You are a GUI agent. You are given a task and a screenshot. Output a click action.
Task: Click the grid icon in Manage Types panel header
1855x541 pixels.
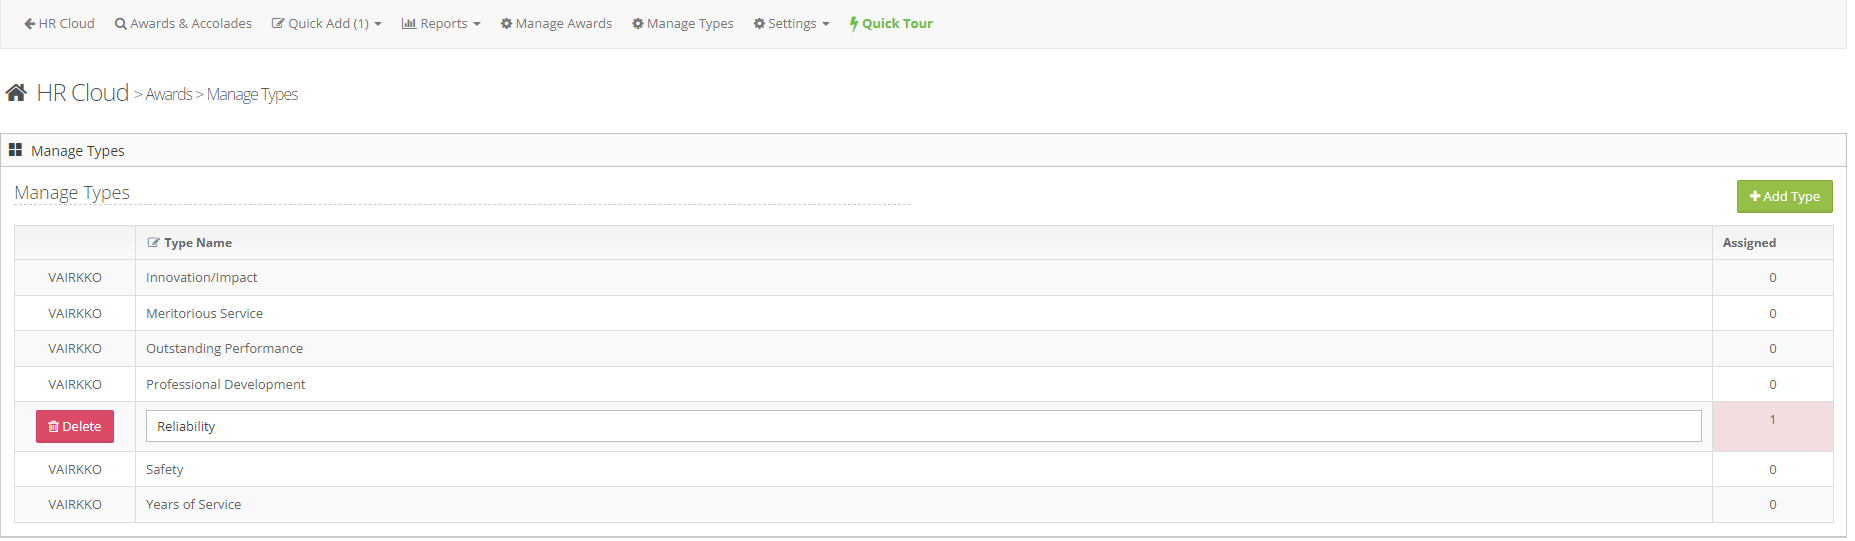click(x=15, y=150)
